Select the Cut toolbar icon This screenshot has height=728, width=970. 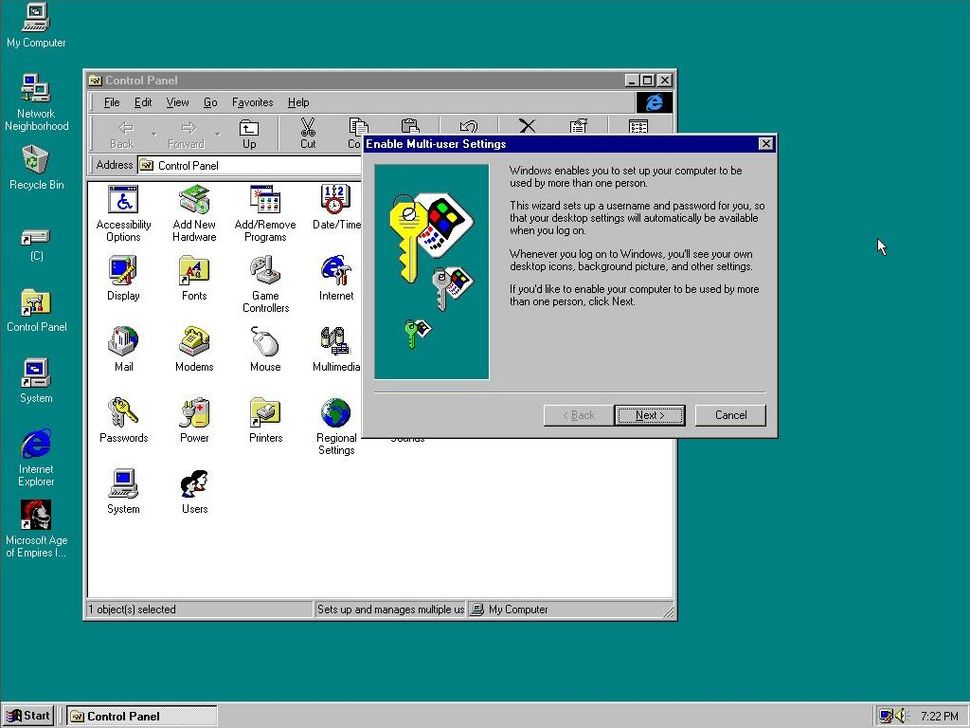coord(307,130)
